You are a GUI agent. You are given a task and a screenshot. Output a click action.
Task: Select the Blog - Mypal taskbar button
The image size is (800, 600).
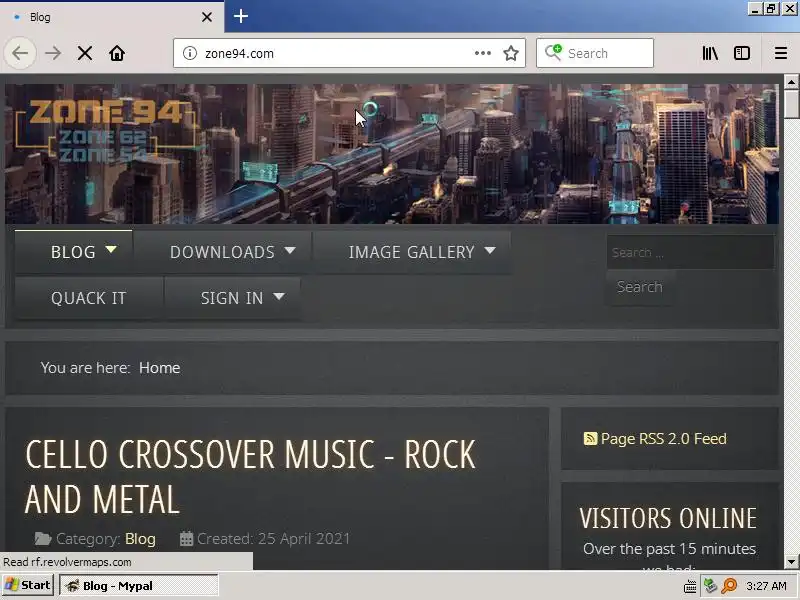(x=139, y=586)
